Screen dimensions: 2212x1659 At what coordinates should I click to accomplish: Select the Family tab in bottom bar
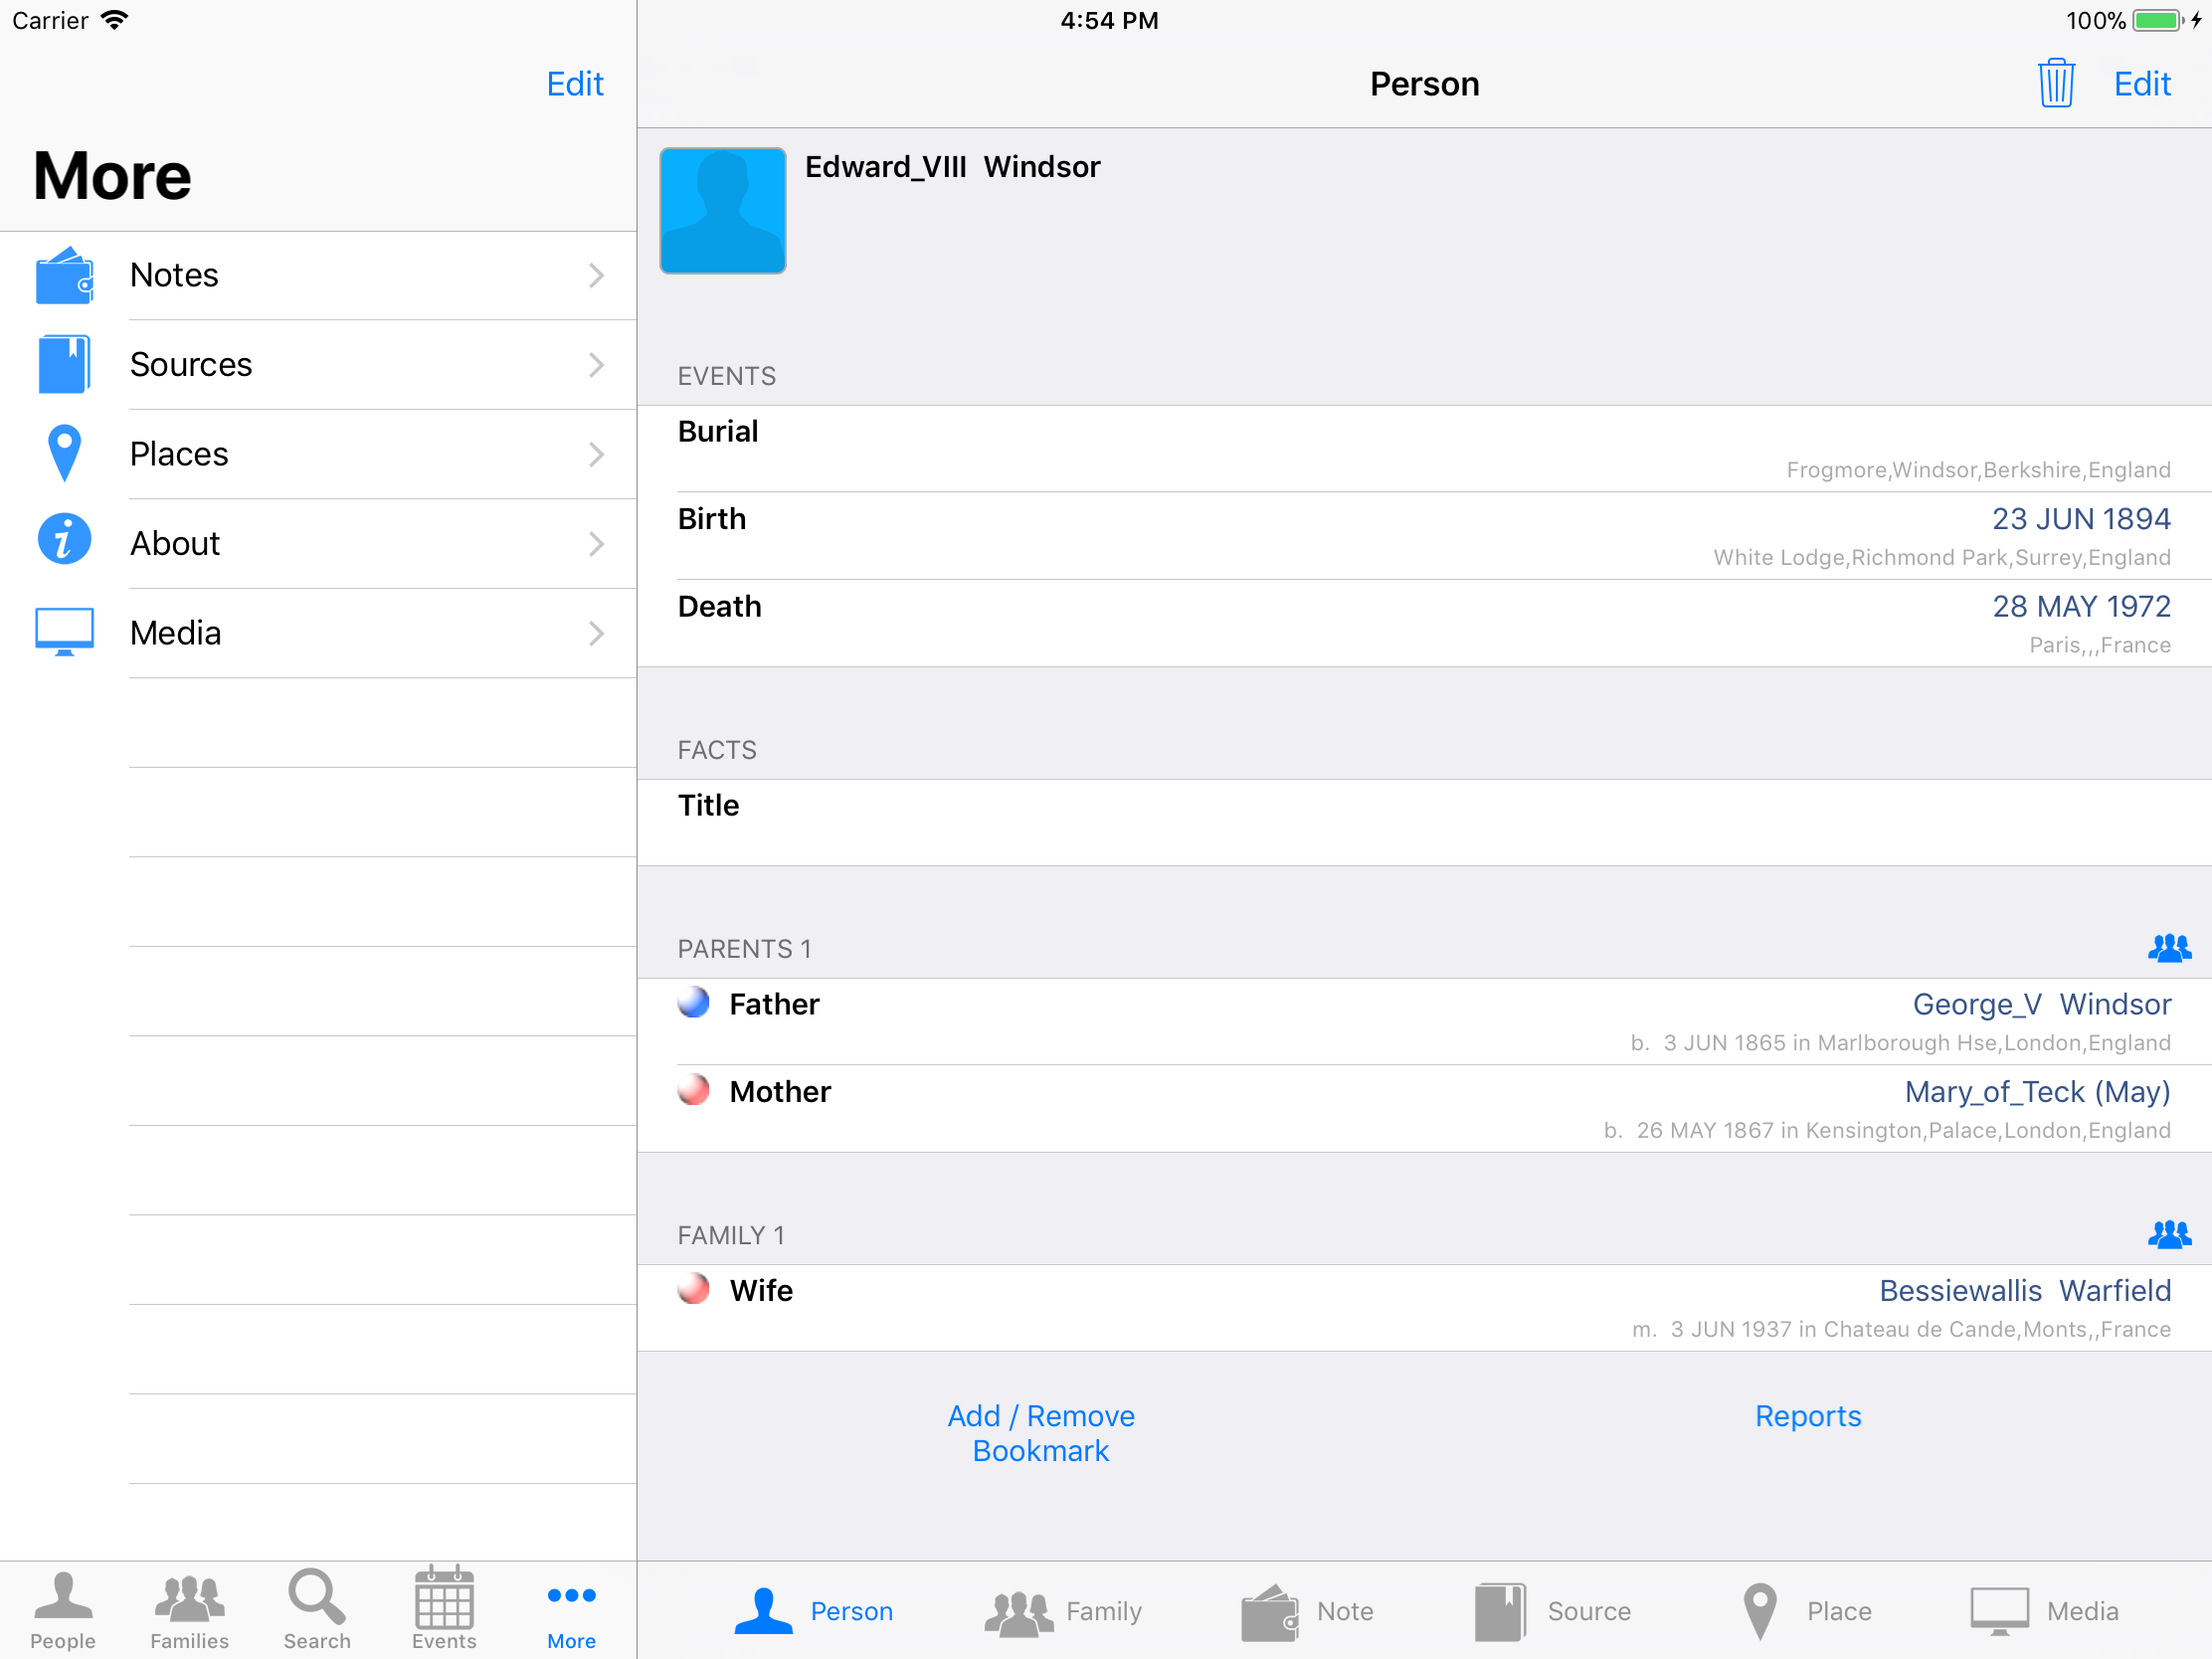pyautogui.click(x=1063, y=1611)
